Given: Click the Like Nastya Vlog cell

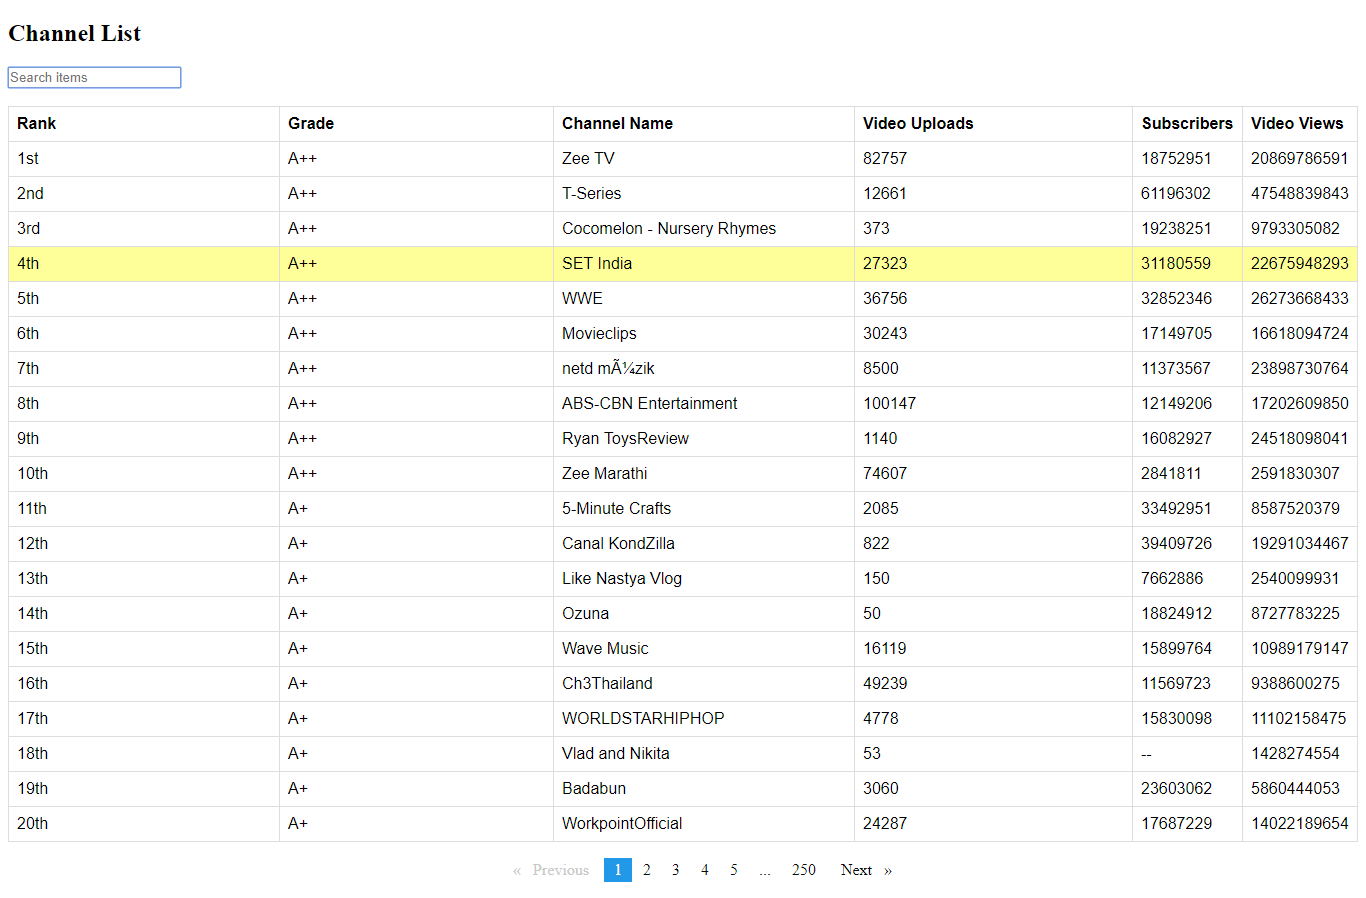Looking at the screenshot, I should pos(704,579).
